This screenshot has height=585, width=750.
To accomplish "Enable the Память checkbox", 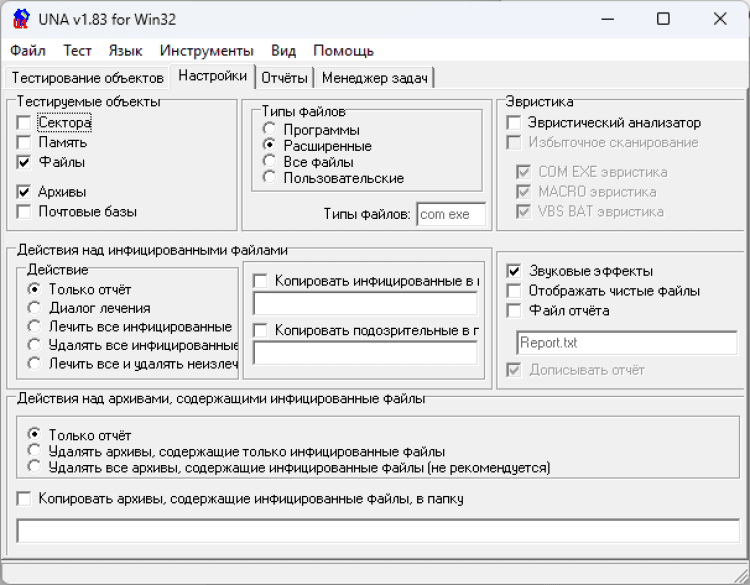I will click(x=23, y=143).
